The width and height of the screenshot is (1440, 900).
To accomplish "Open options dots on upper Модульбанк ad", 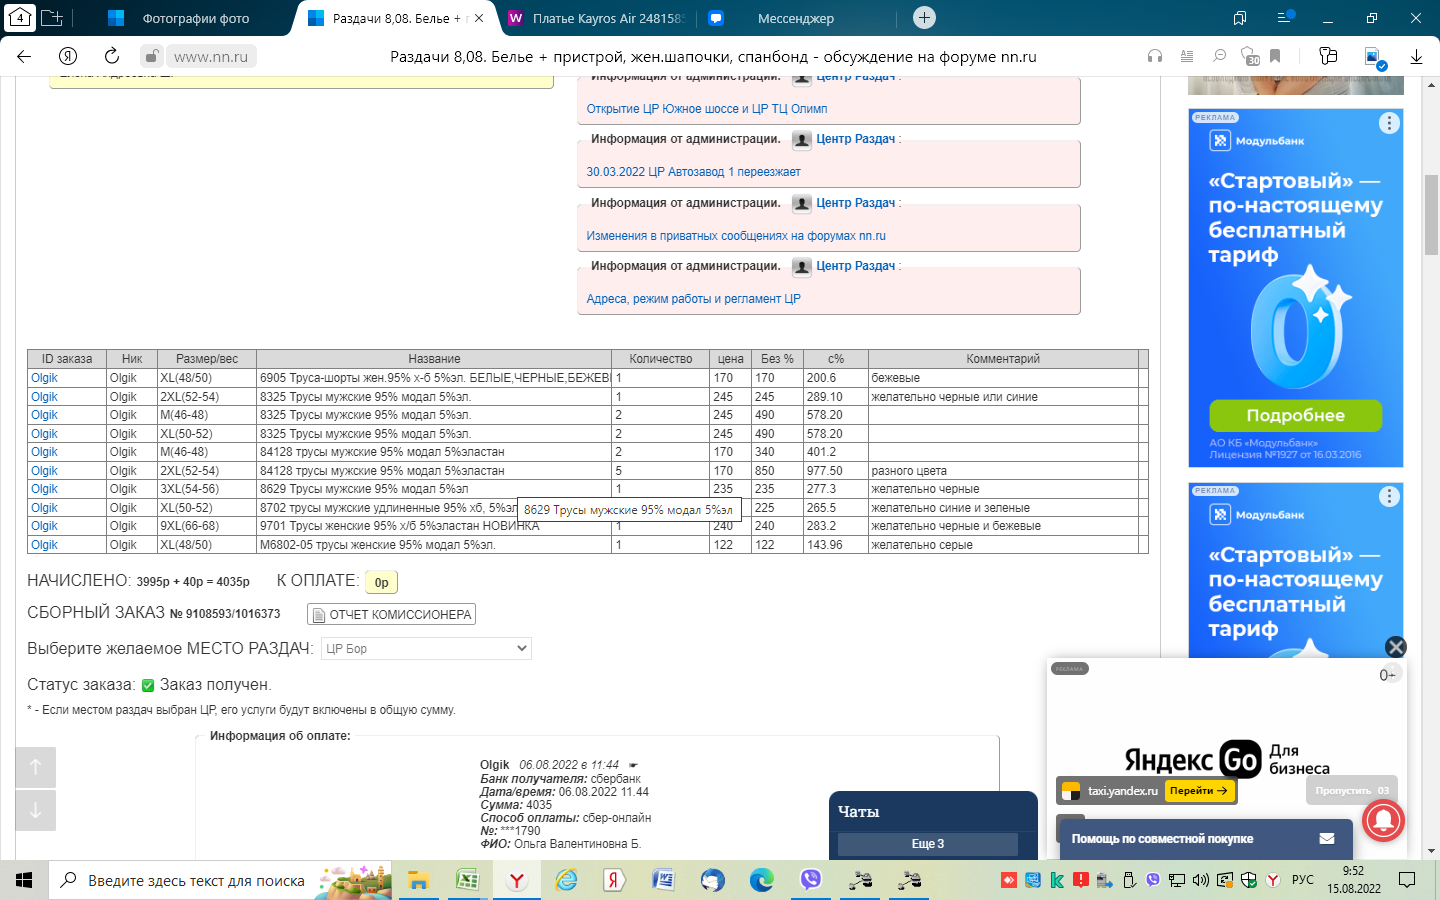I will (x=1389, y=123).
